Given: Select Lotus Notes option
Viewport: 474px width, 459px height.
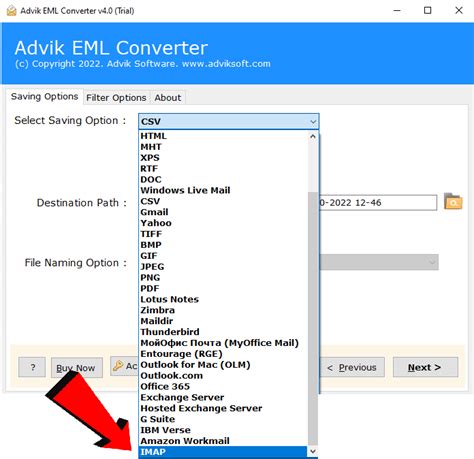Looking at the screenshot, I should [223, 299].
